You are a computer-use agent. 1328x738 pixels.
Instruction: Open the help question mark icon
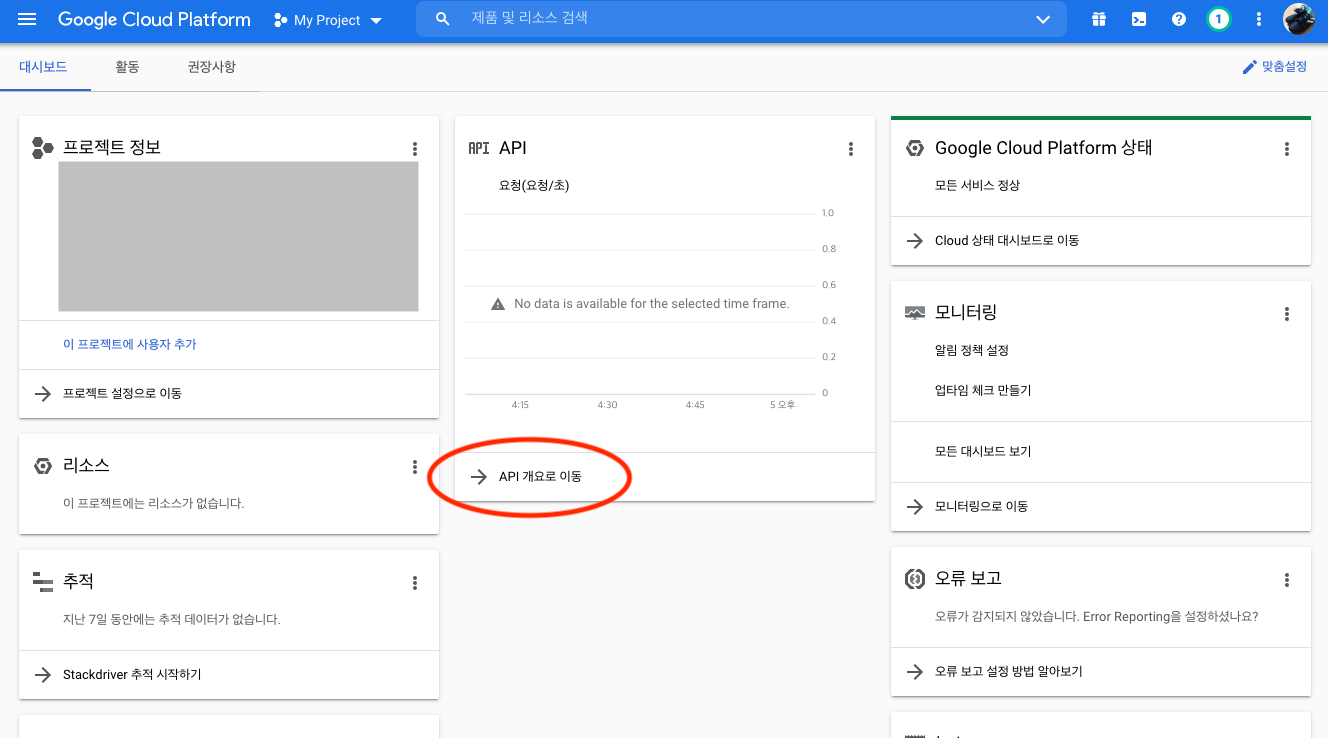[x=1179, y=19]
